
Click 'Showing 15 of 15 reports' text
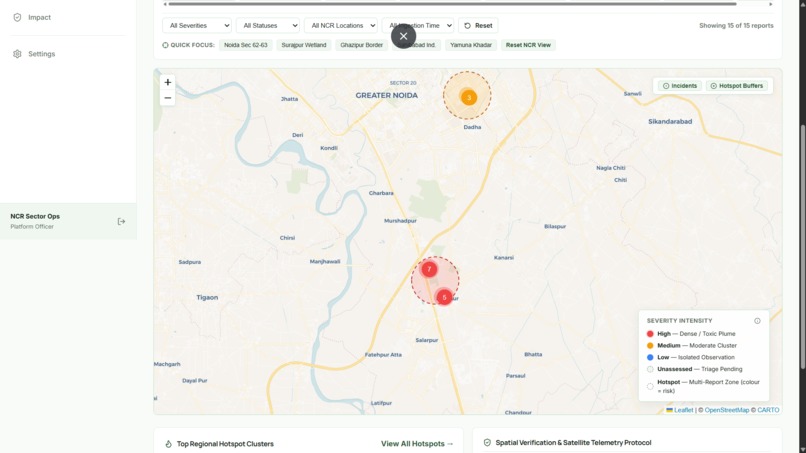(736, 26)
